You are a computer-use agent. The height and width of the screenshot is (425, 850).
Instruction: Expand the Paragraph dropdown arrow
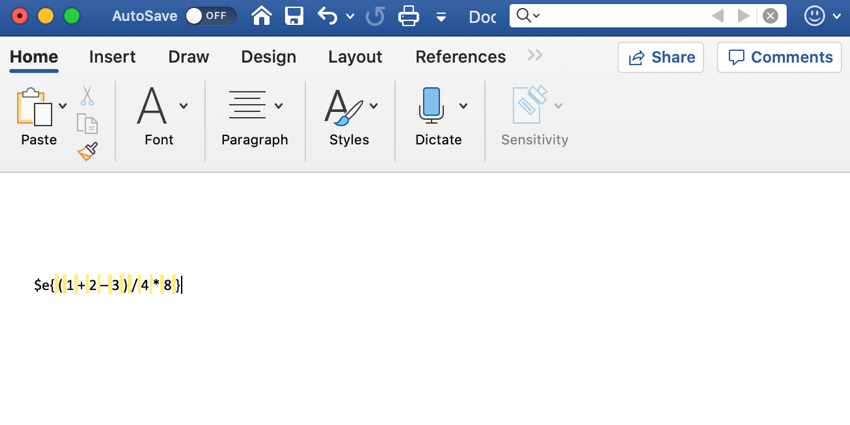tap(279, 106)
